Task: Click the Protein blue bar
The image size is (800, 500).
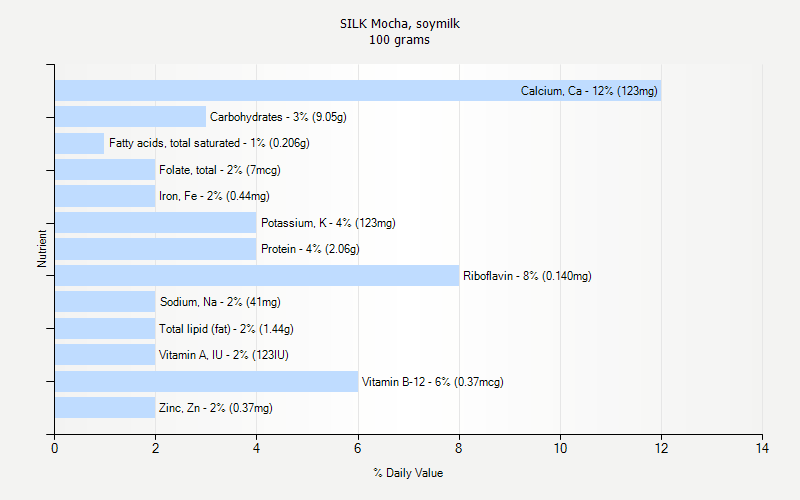Action: point(156,249)
